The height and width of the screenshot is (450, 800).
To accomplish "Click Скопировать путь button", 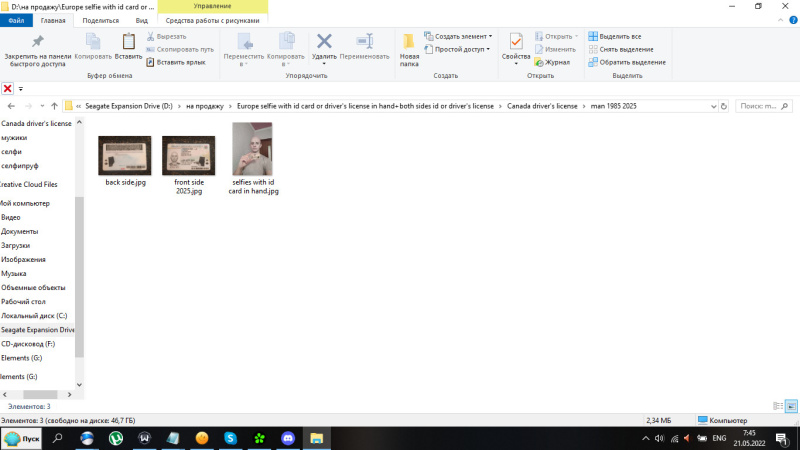I will coord(180,49).
